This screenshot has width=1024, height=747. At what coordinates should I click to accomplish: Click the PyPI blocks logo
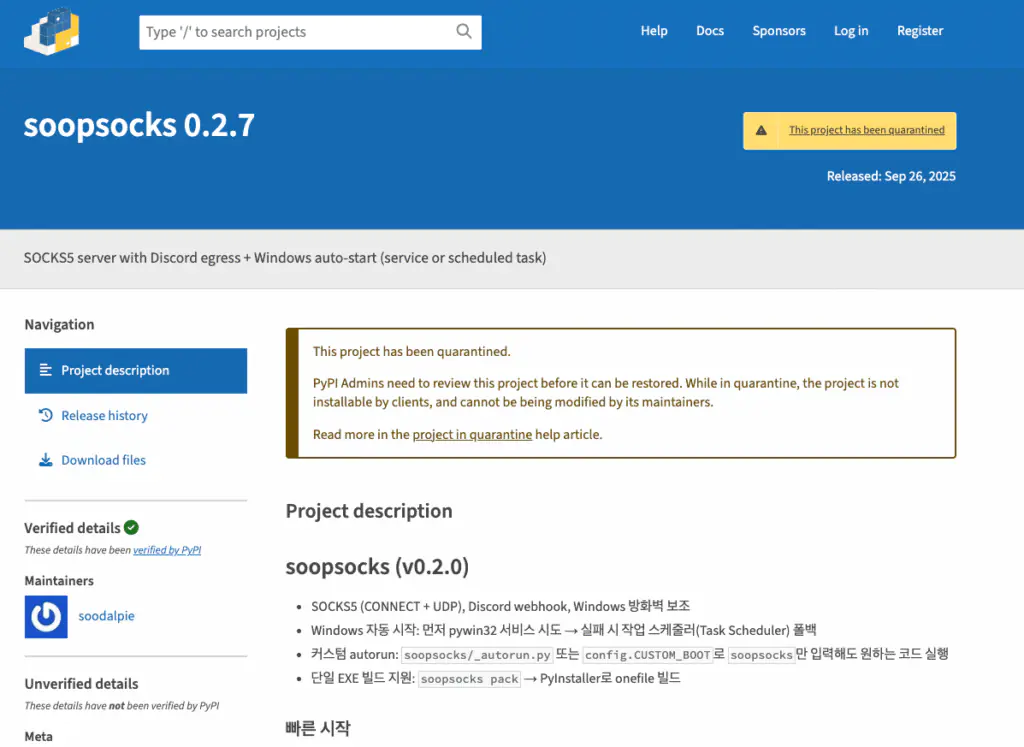50,31
